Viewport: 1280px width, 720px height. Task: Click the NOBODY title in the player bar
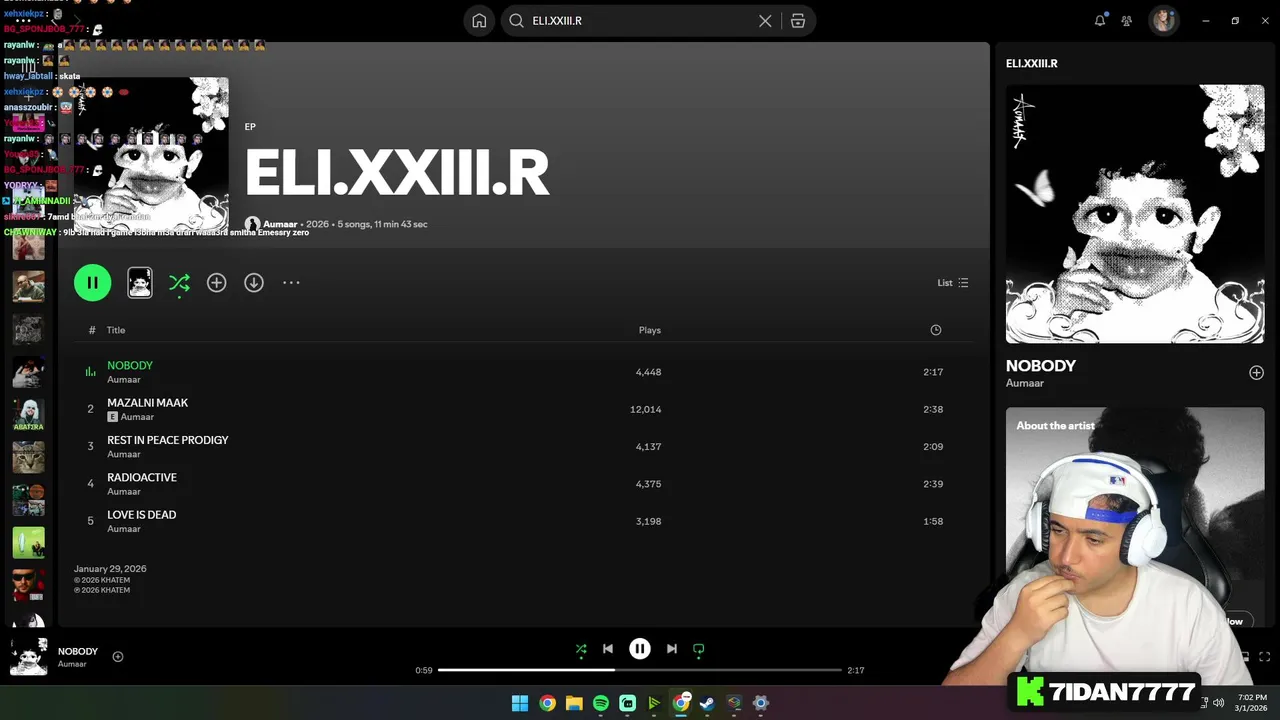[78, 652]
